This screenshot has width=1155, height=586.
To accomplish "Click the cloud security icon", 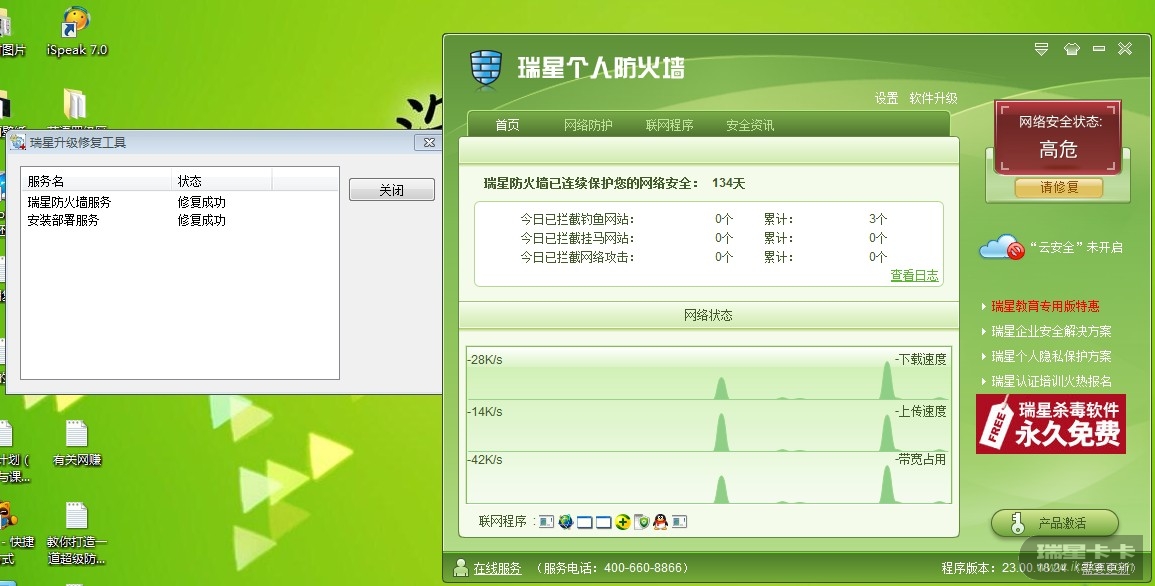I will (x=1002, y=247).
